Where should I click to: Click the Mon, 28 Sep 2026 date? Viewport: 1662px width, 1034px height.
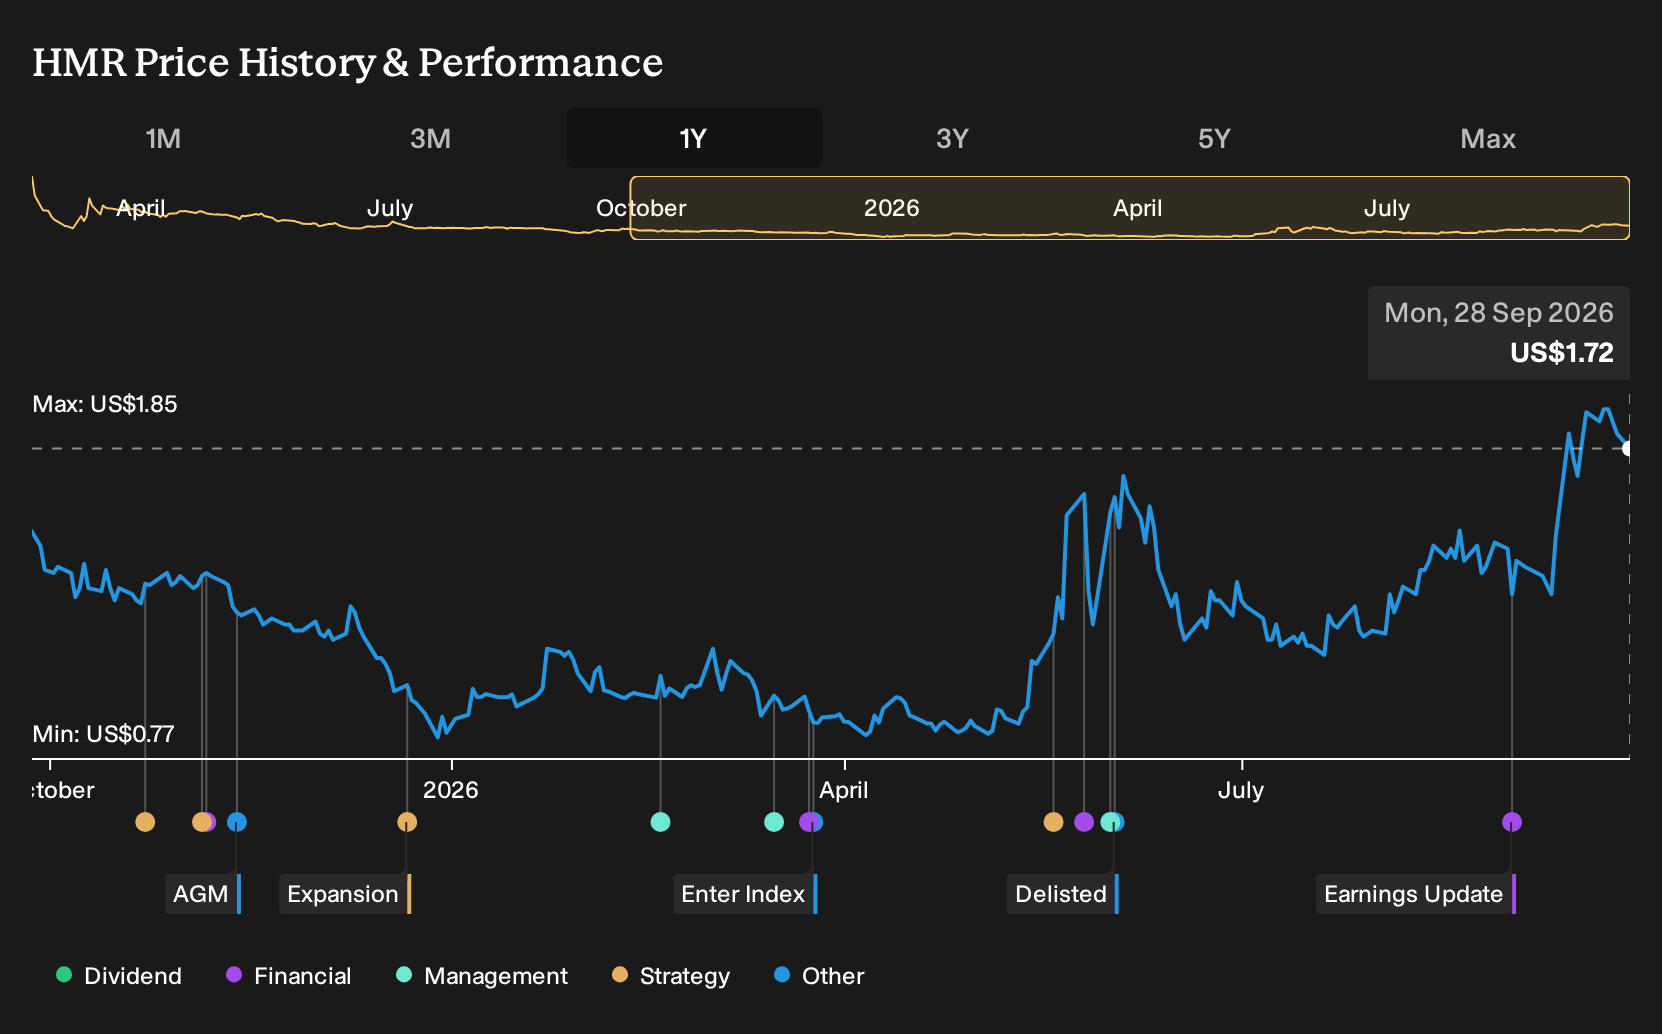pyautogui.click(x=1498, y=313)
